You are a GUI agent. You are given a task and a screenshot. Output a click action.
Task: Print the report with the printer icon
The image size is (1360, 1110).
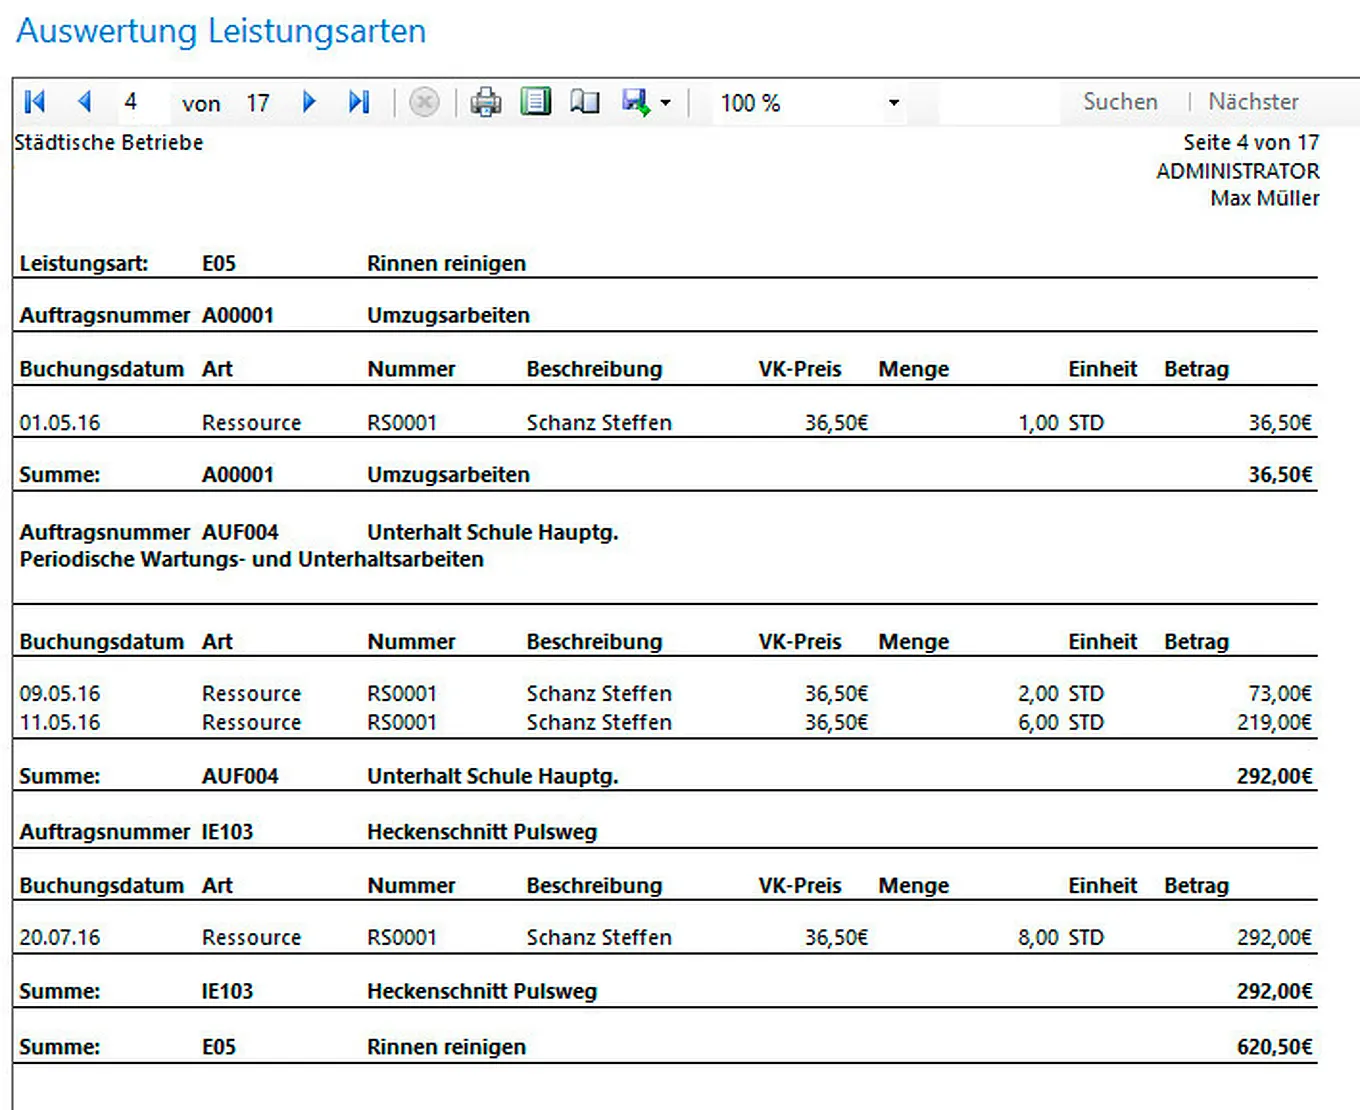[486, 102]
